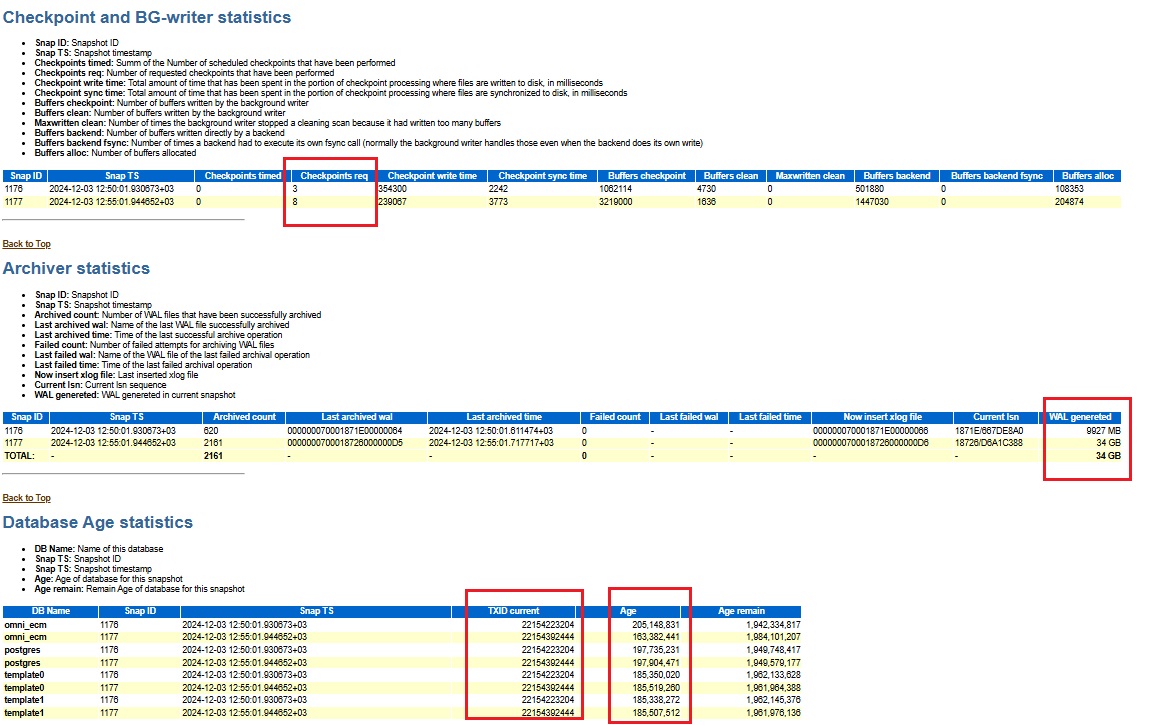Click the Last archived wal column header

pos(355,417)
